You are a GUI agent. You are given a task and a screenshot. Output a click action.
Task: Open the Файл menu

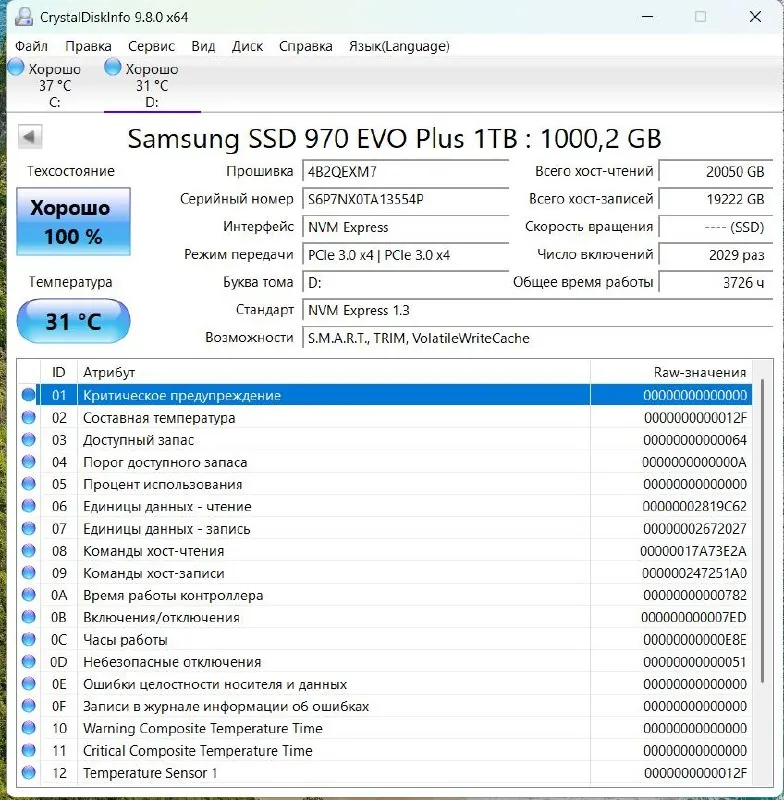pos(31,46)
